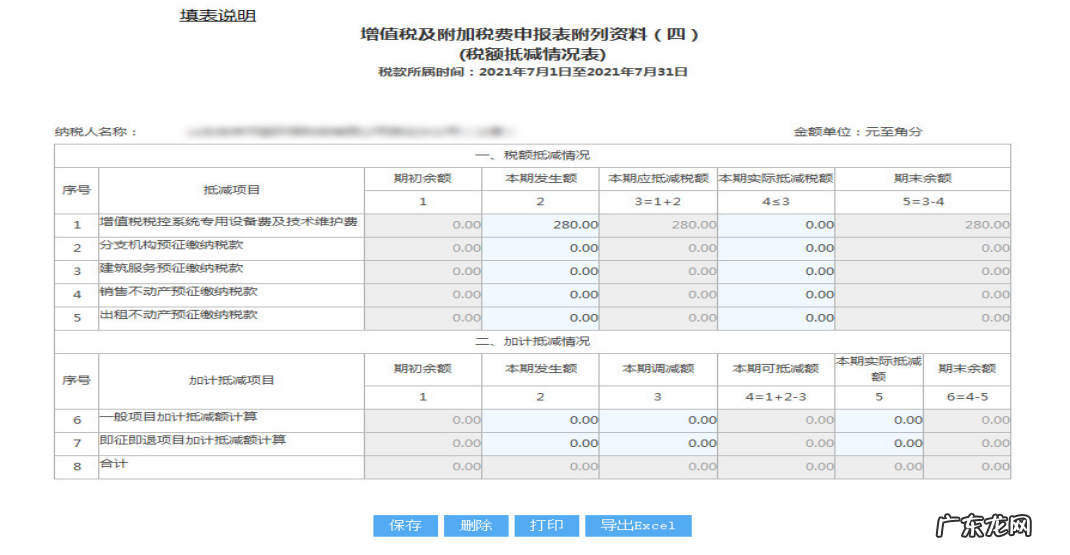
Task: Edit 本期实际抵减税额 for 销售不动产预征缴纳税款
Action: click(776, 295)
